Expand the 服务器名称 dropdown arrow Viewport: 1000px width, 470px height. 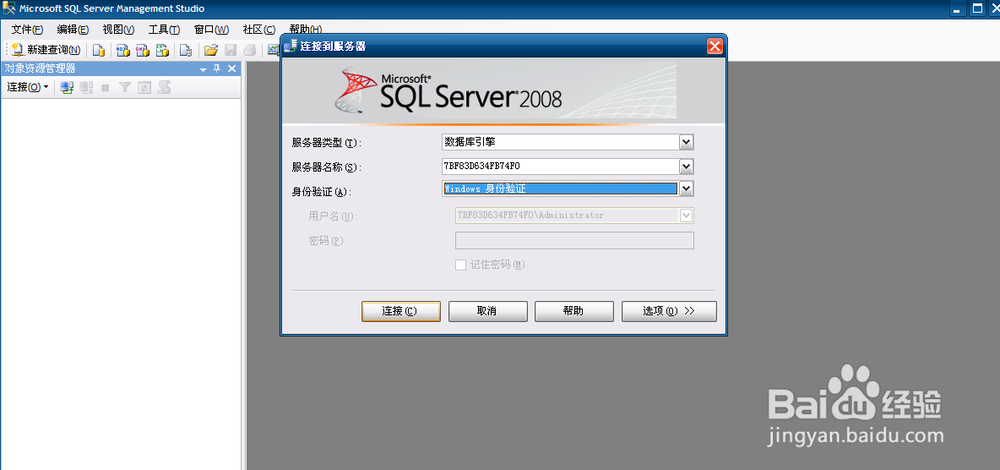click(686, 166)
